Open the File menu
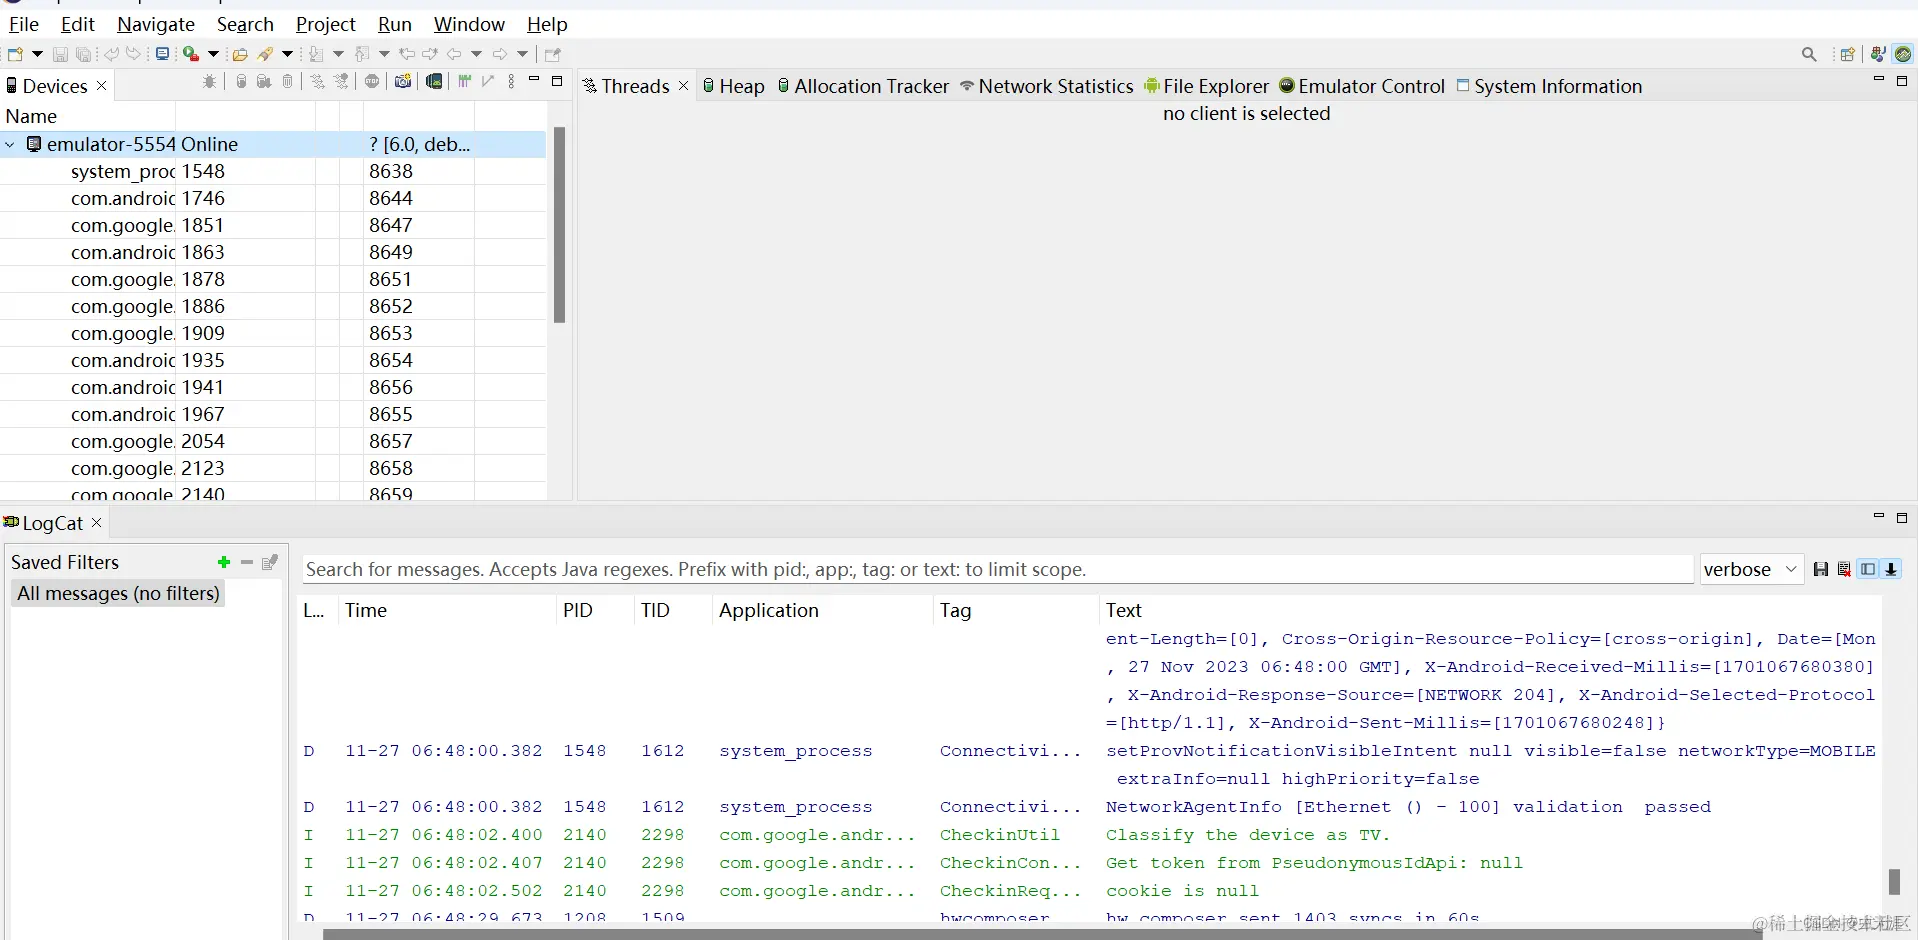The image size is (1918, 940). (24, 24)
